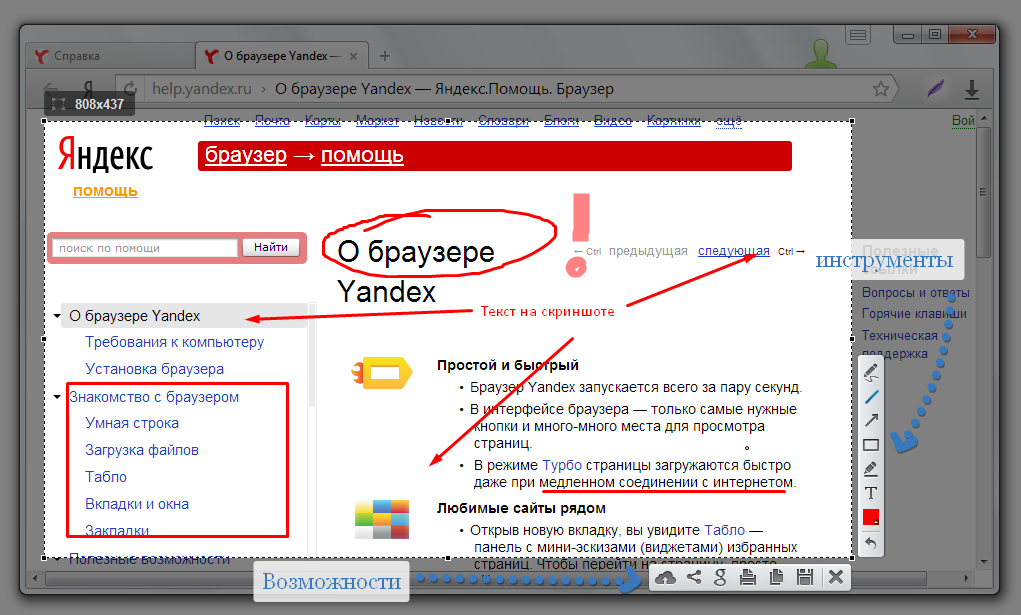This screenshot has height=615, width=1021.
Task: Select the Line drawing tool
Action: click(871, 397)
